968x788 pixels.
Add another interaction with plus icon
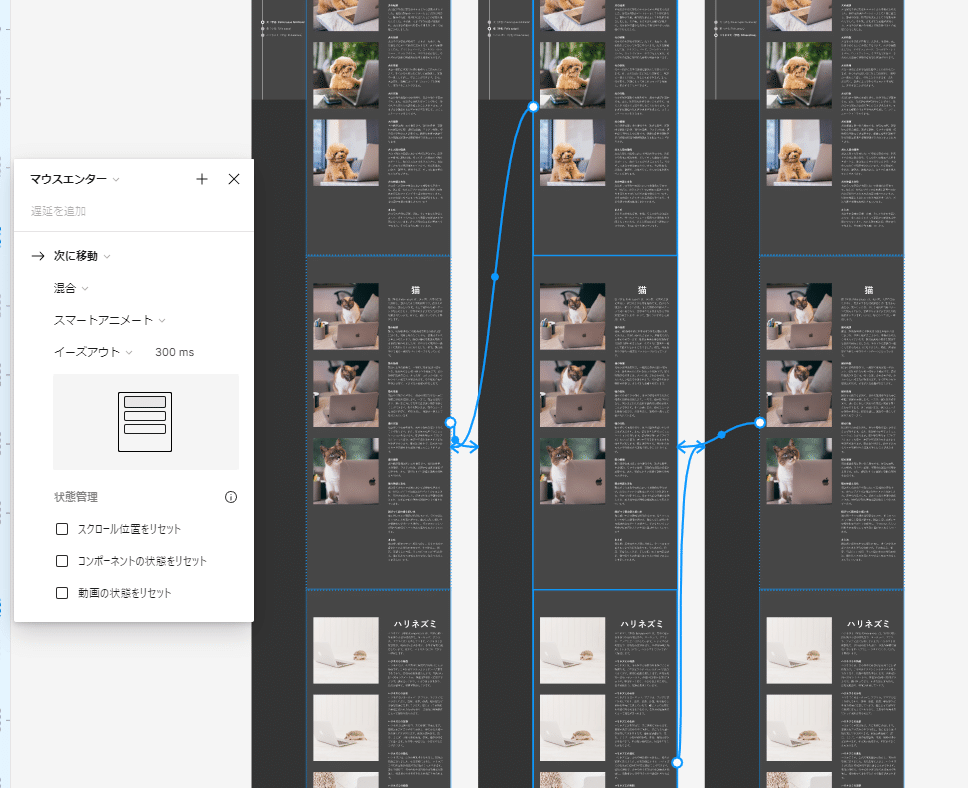(x=202, y=179)
